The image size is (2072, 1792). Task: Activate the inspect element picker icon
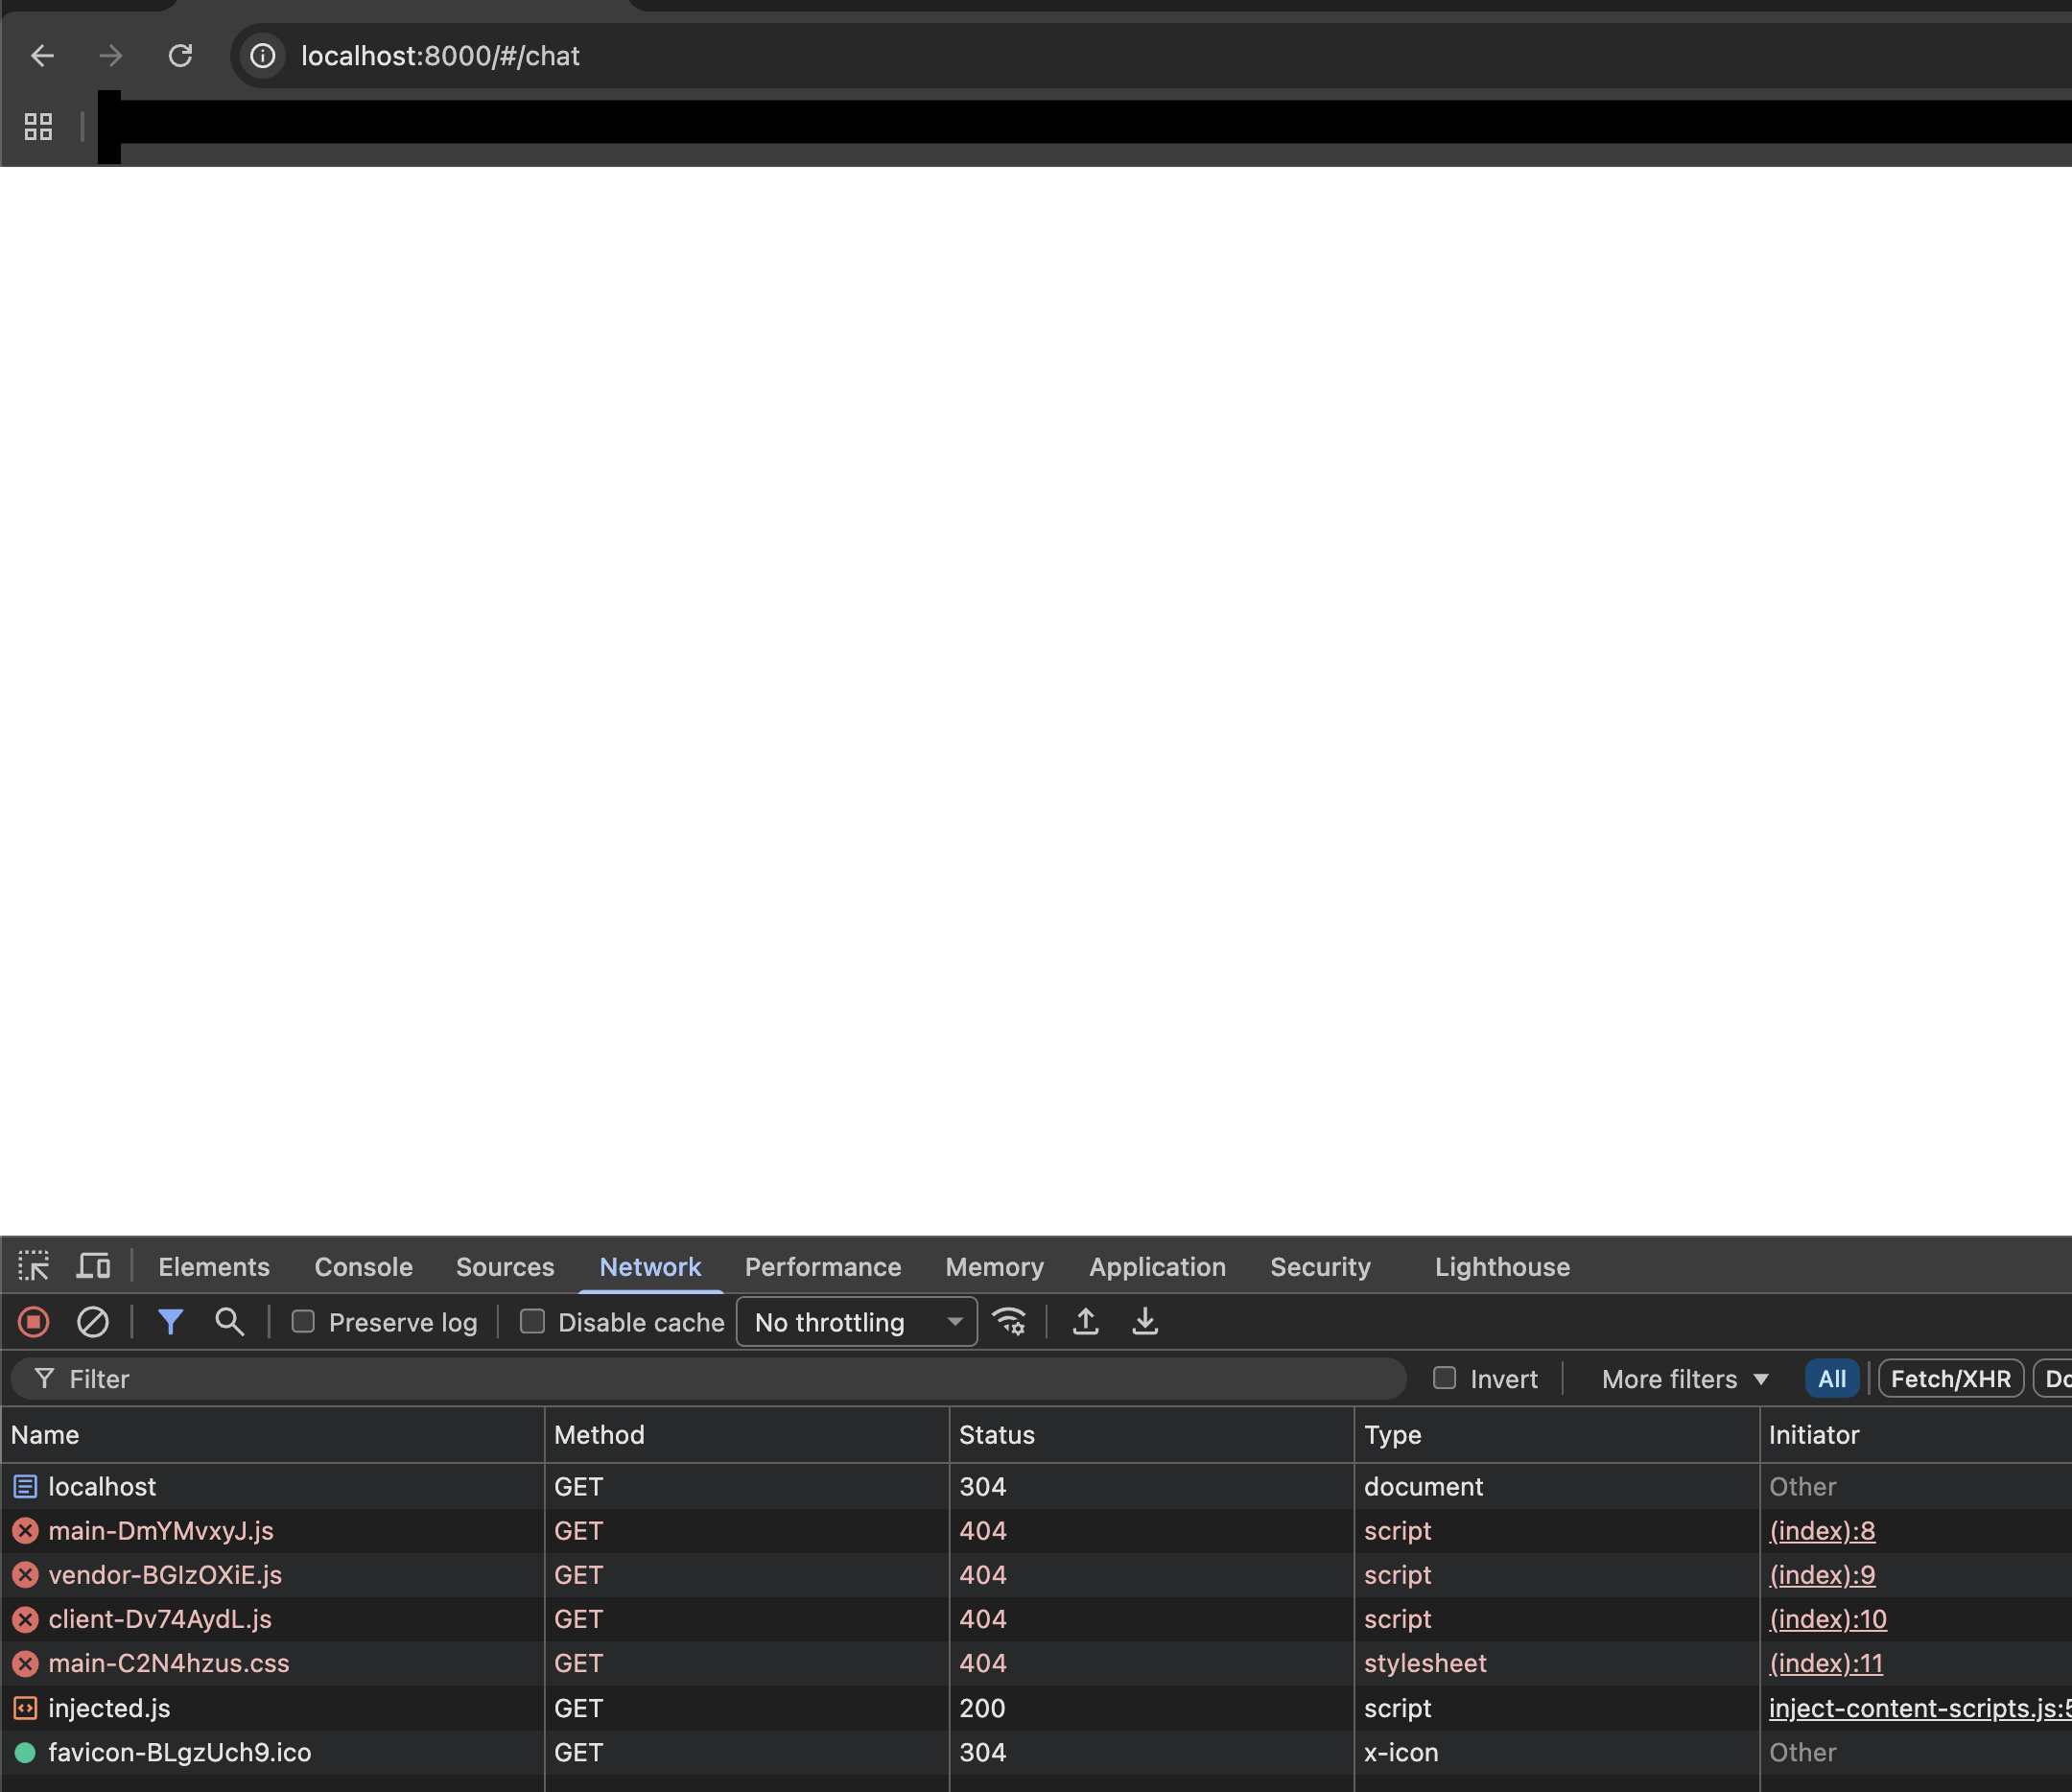(34, 1266)
